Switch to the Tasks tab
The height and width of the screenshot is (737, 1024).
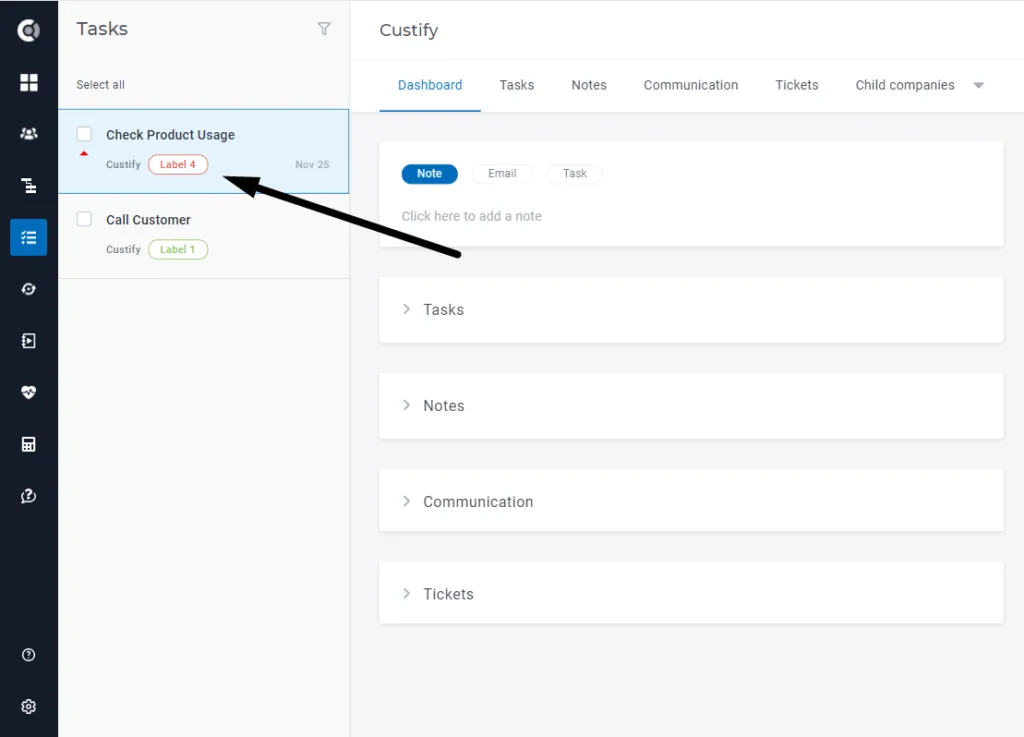pyautogui.click(x=517, y=86)
